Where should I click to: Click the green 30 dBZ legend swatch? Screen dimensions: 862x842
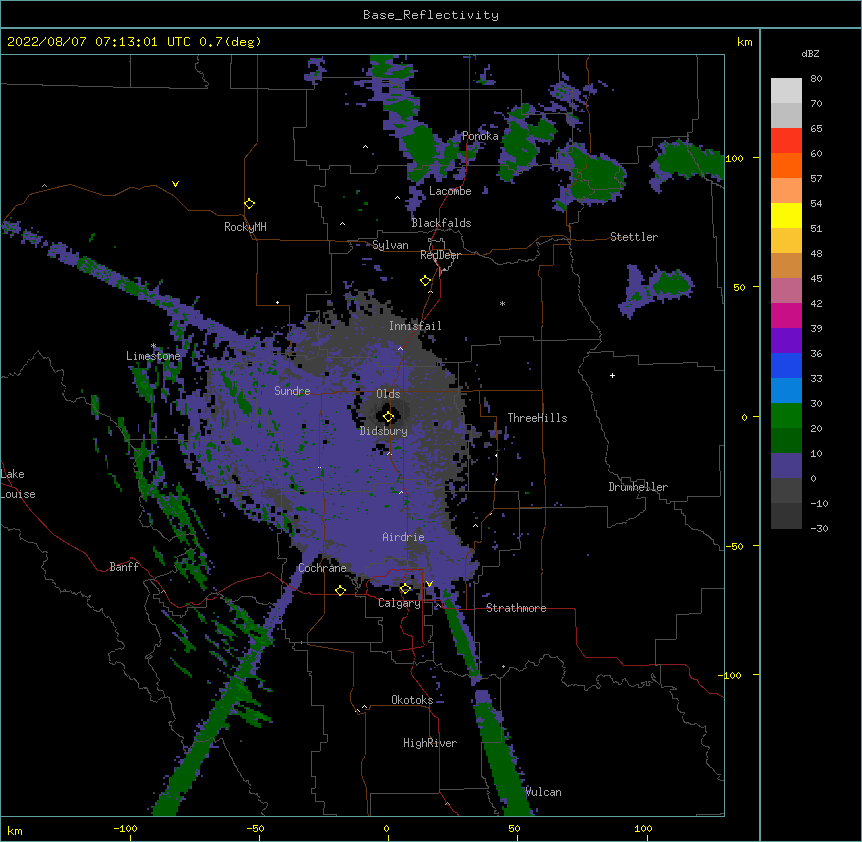tap(786, 416)
